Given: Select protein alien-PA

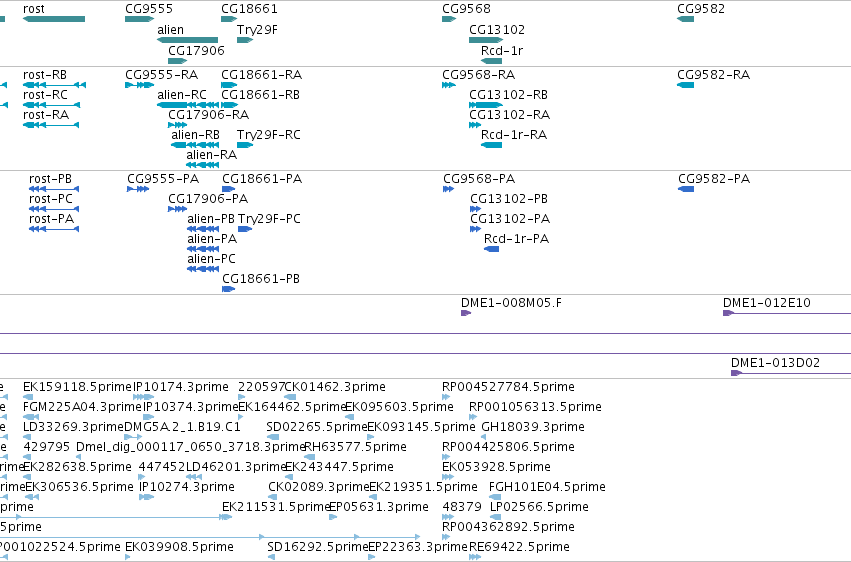Looking at the screenshot, I should click(212, 239).
